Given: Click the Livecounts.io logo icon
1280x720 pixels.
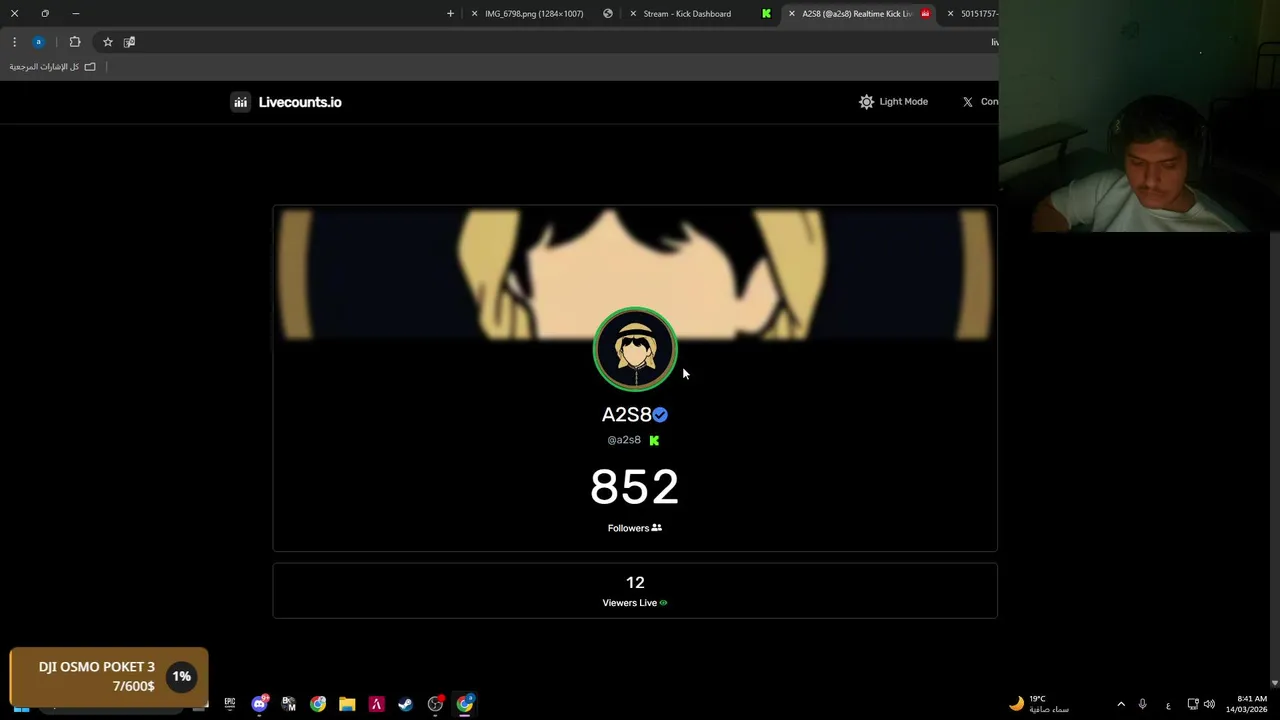Looking at the screenshot, I should 240,102.
